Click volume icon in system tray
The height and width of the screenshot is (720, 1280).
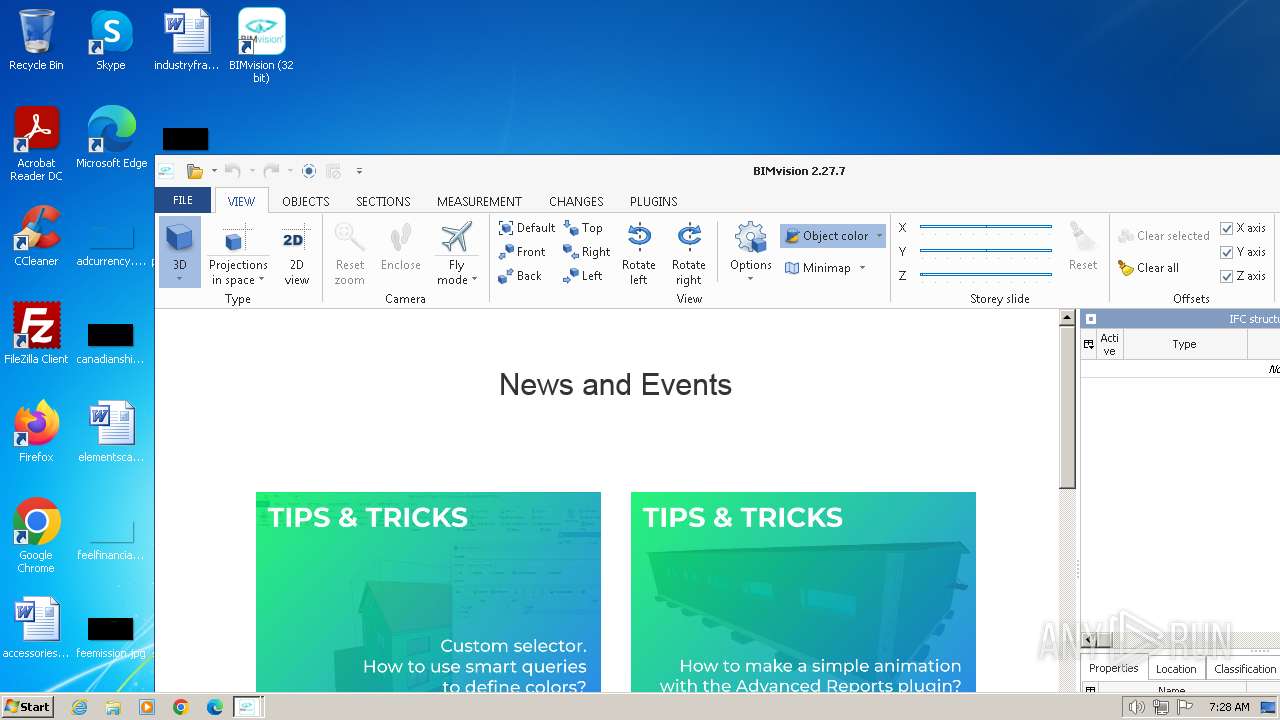coord(1136,707)
